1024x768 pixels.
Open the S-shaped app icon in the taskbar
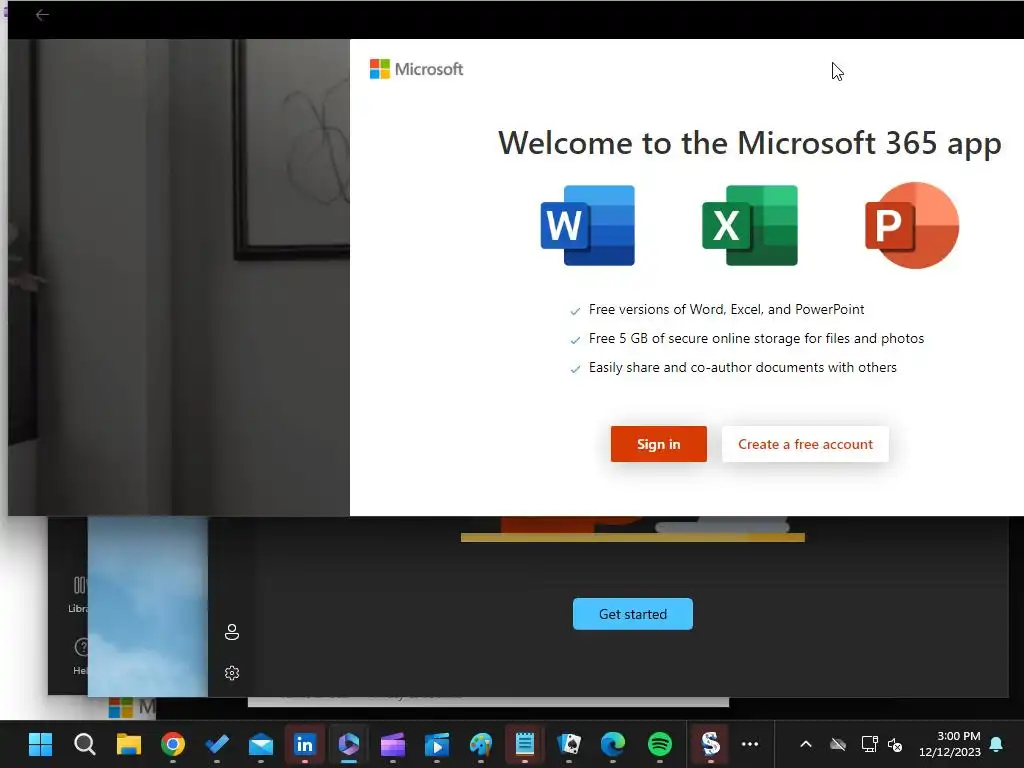tap(711, 744)
